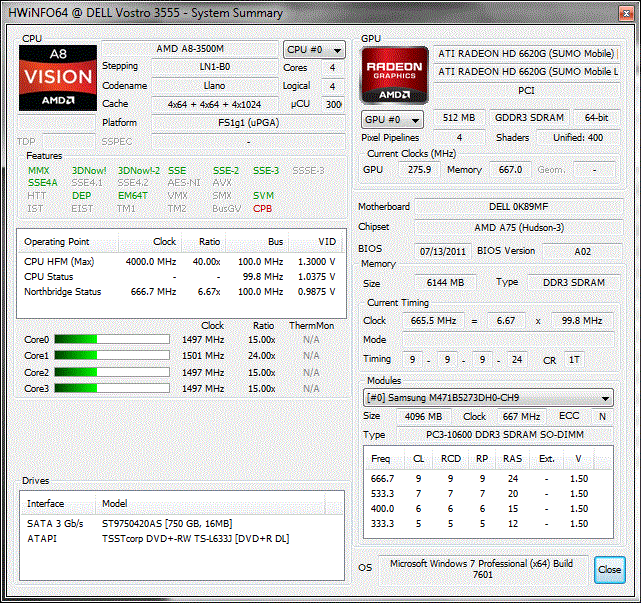
Task: Click the Core1 ratio value 24.00x
Action: (x=262, y=356)
